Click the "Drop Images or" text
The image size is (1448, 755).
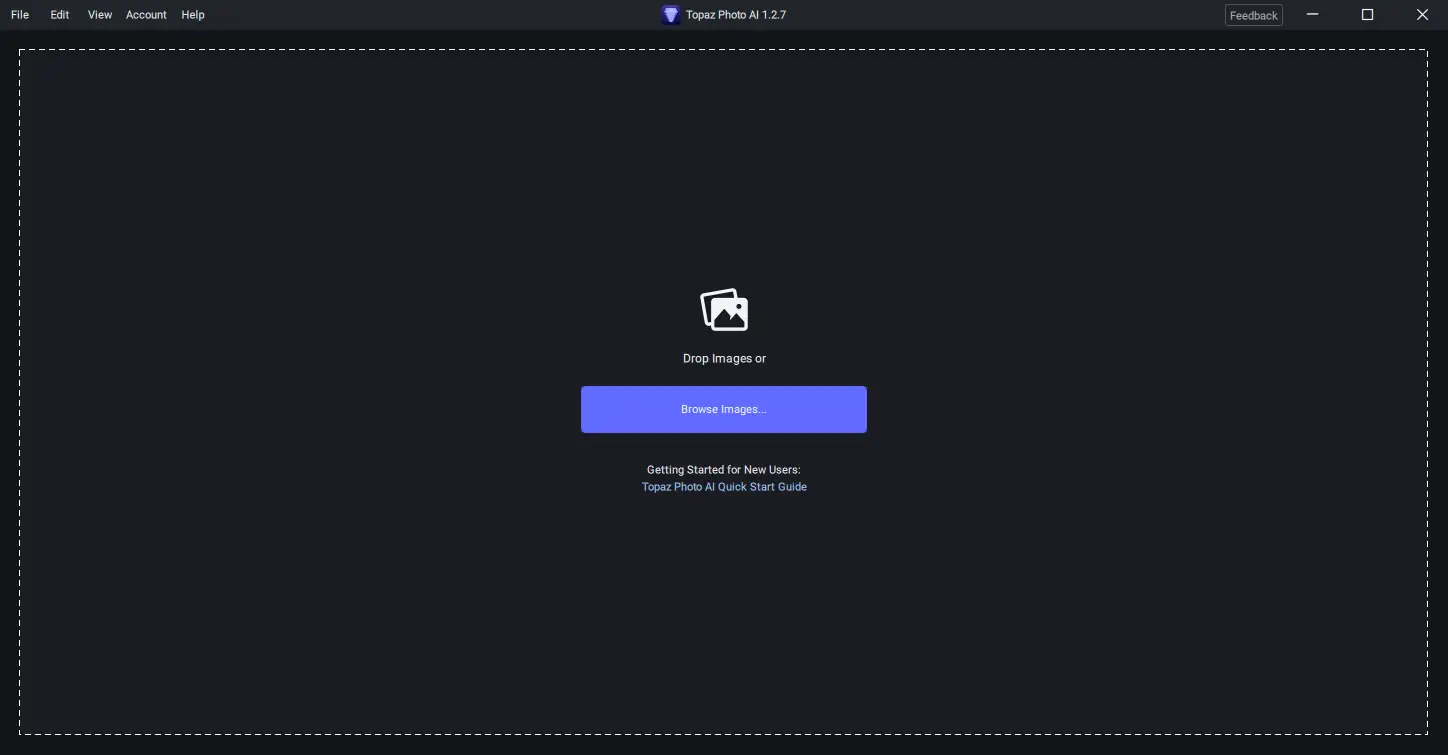coord(724,359)
